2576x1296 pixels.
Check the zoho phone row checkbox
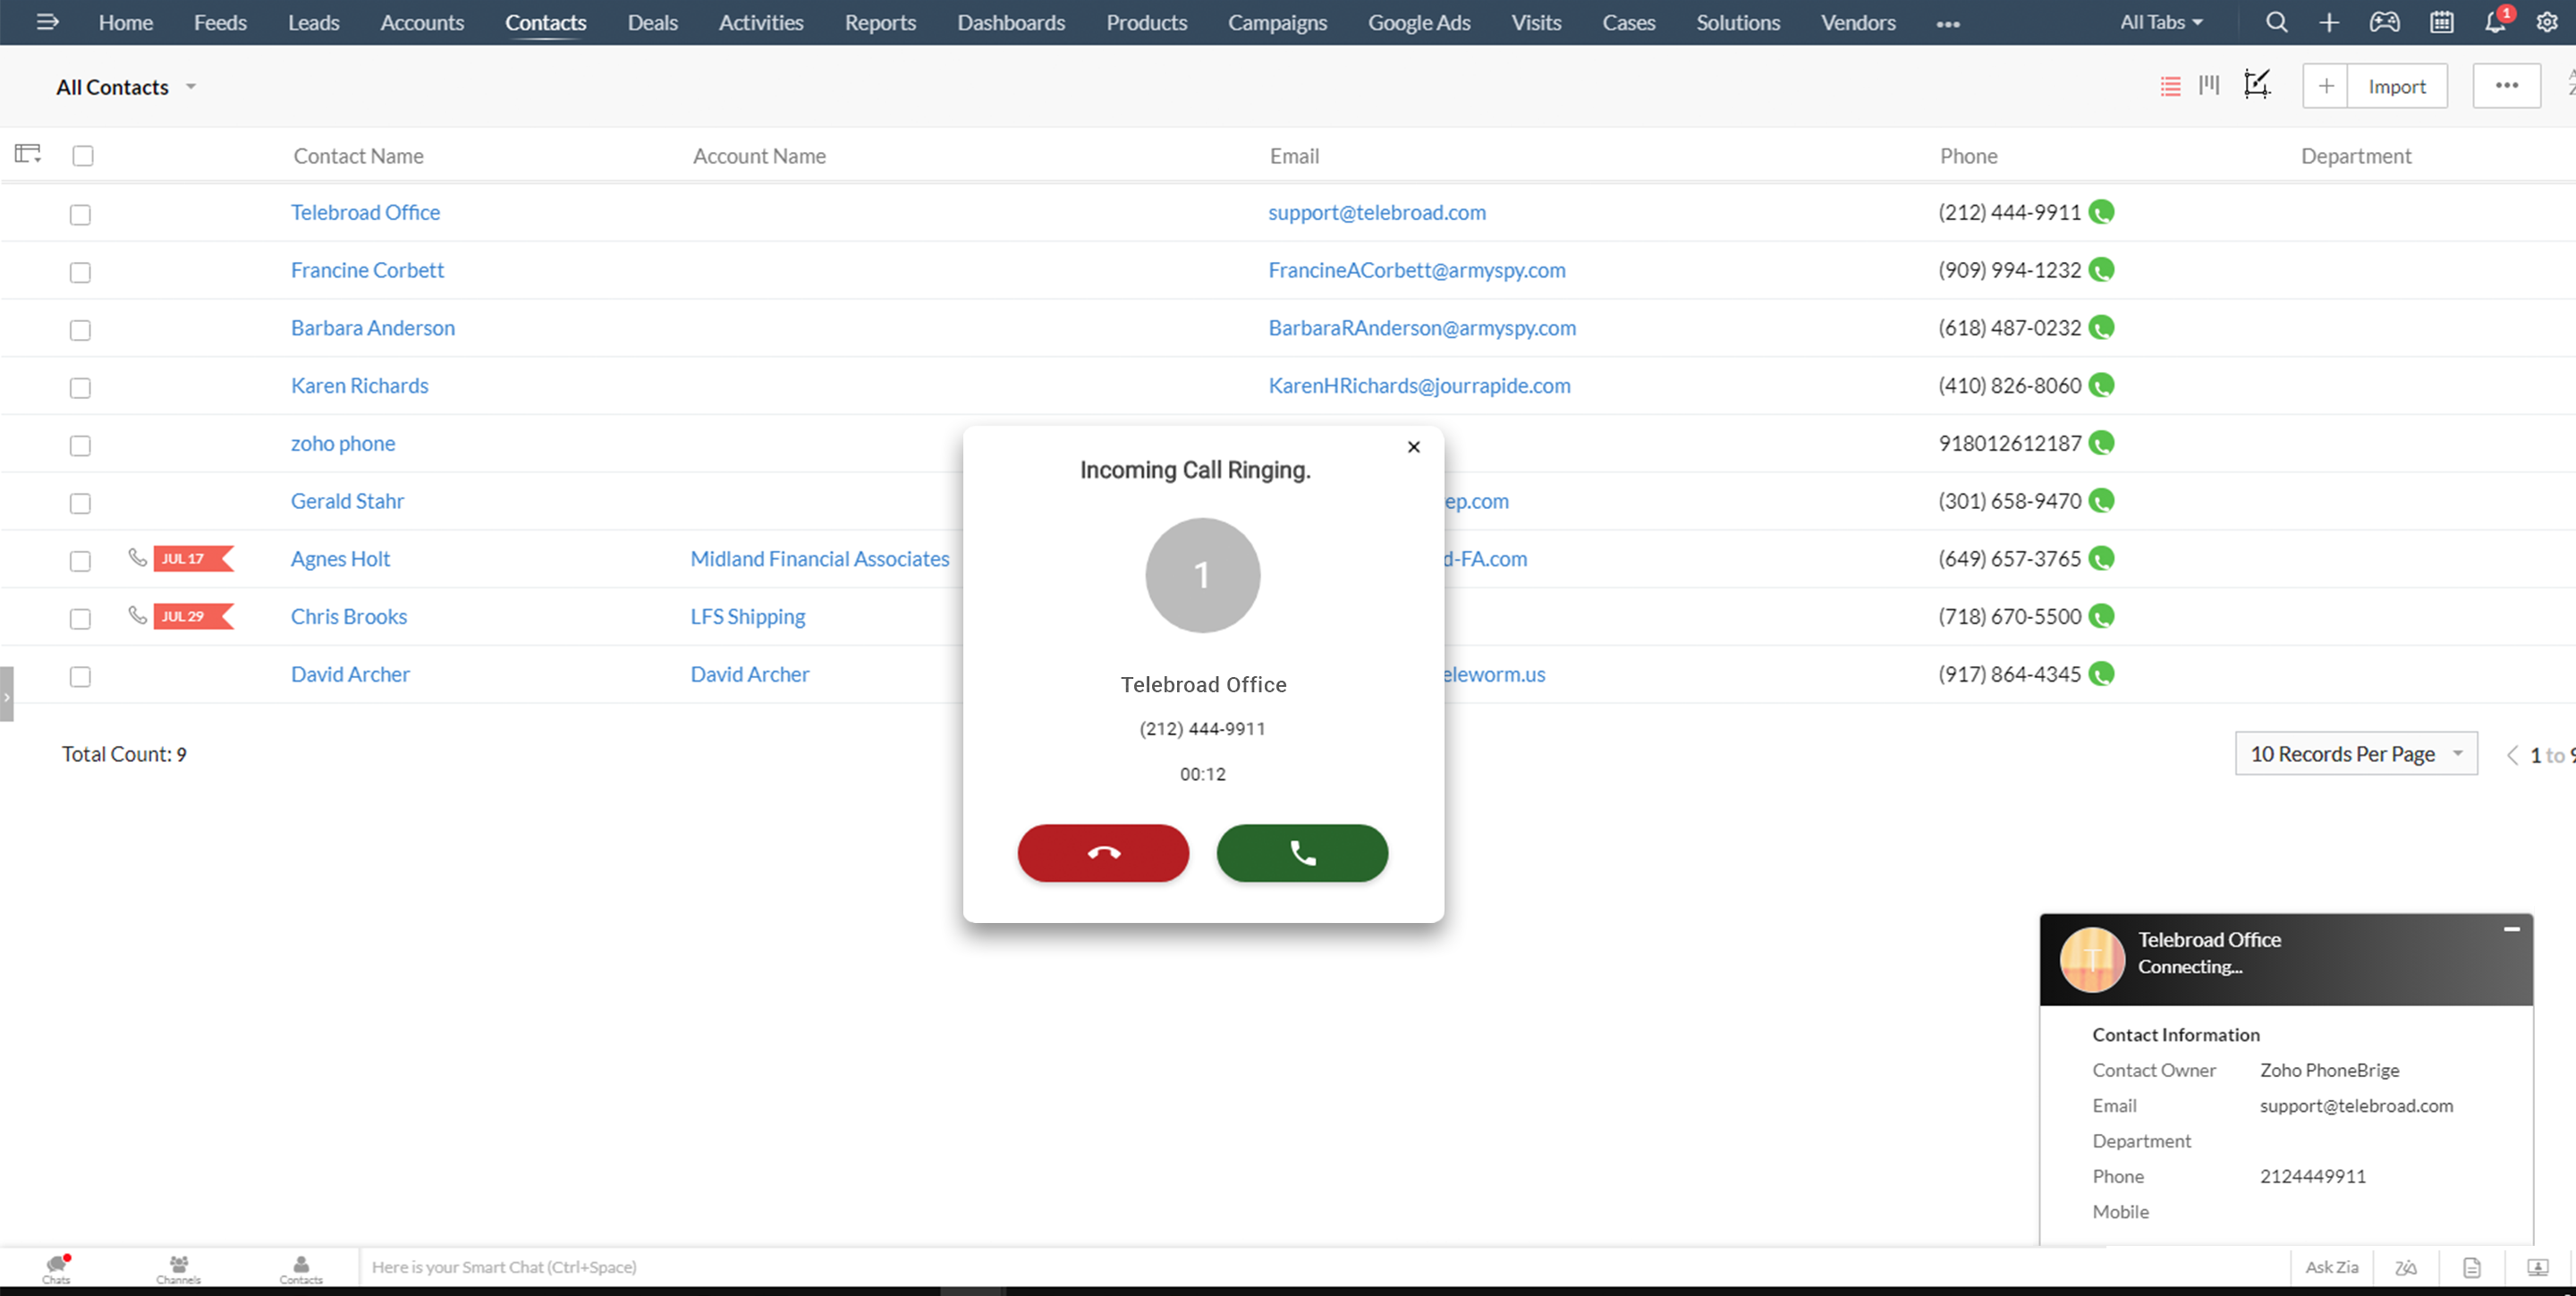(x=80, y=445)
